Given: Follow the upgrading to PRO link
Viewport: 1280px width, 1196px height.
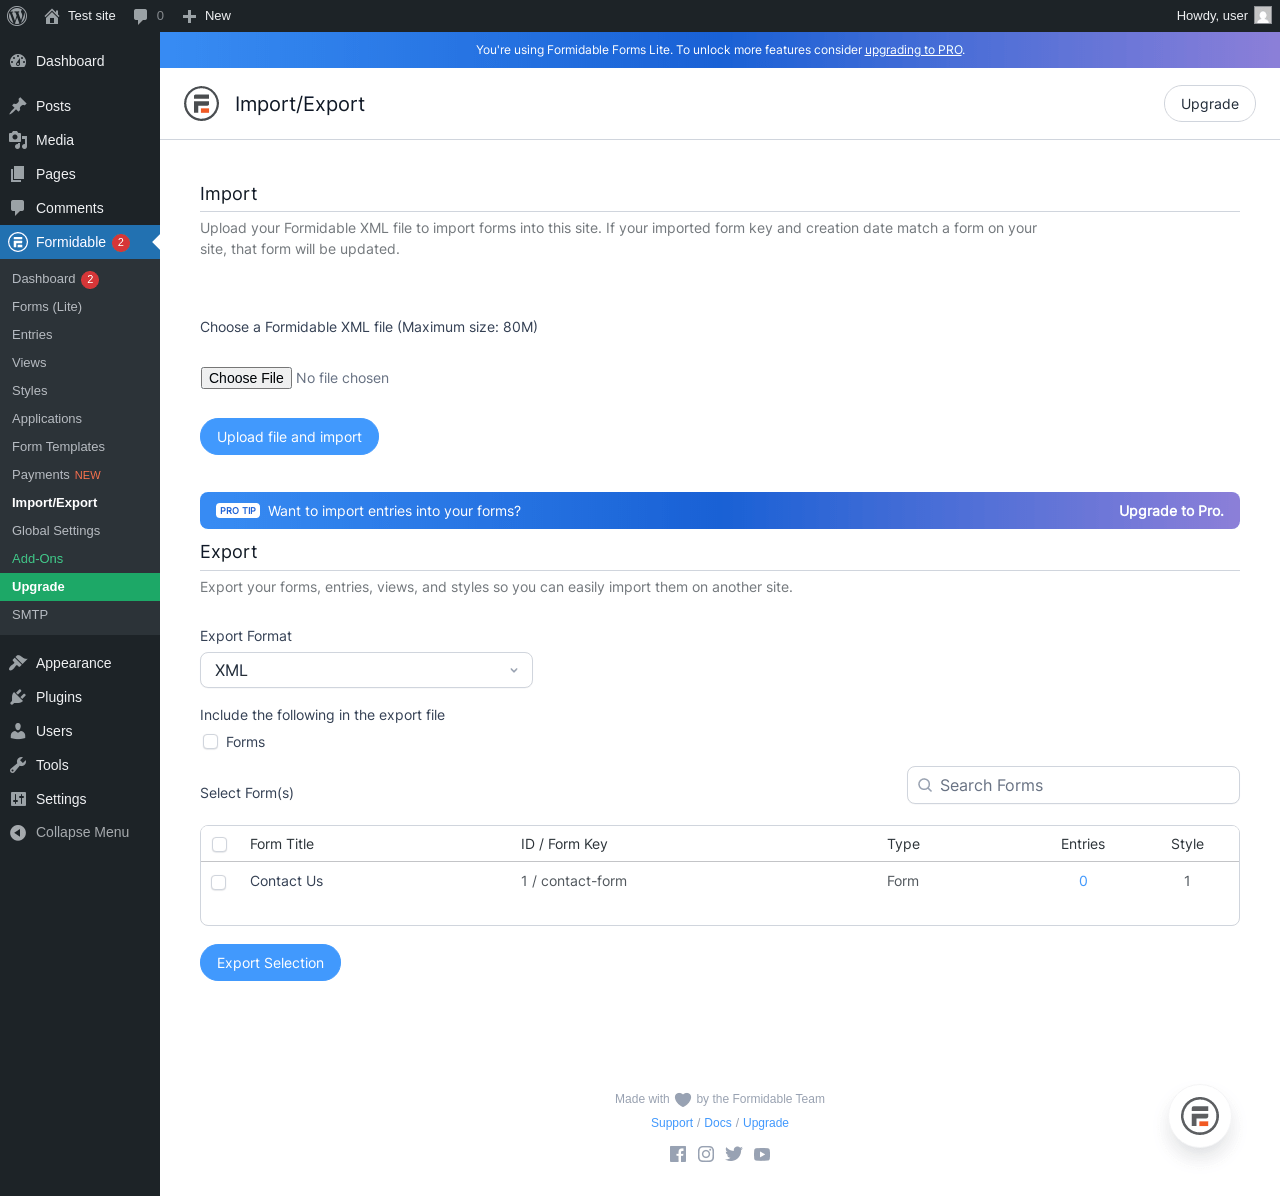Looking at the screenshot, I should click(x=914, y=50).
